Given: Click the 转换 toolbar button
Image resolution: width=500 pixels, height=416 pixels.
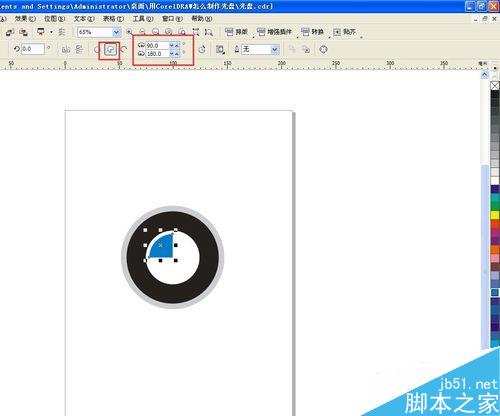Looking at the screenshot, I should tap(312, 32).
